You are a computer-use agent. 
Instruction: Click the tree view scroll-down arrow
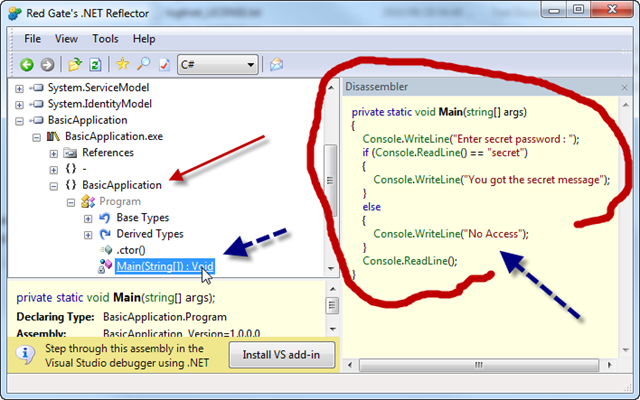331,269
